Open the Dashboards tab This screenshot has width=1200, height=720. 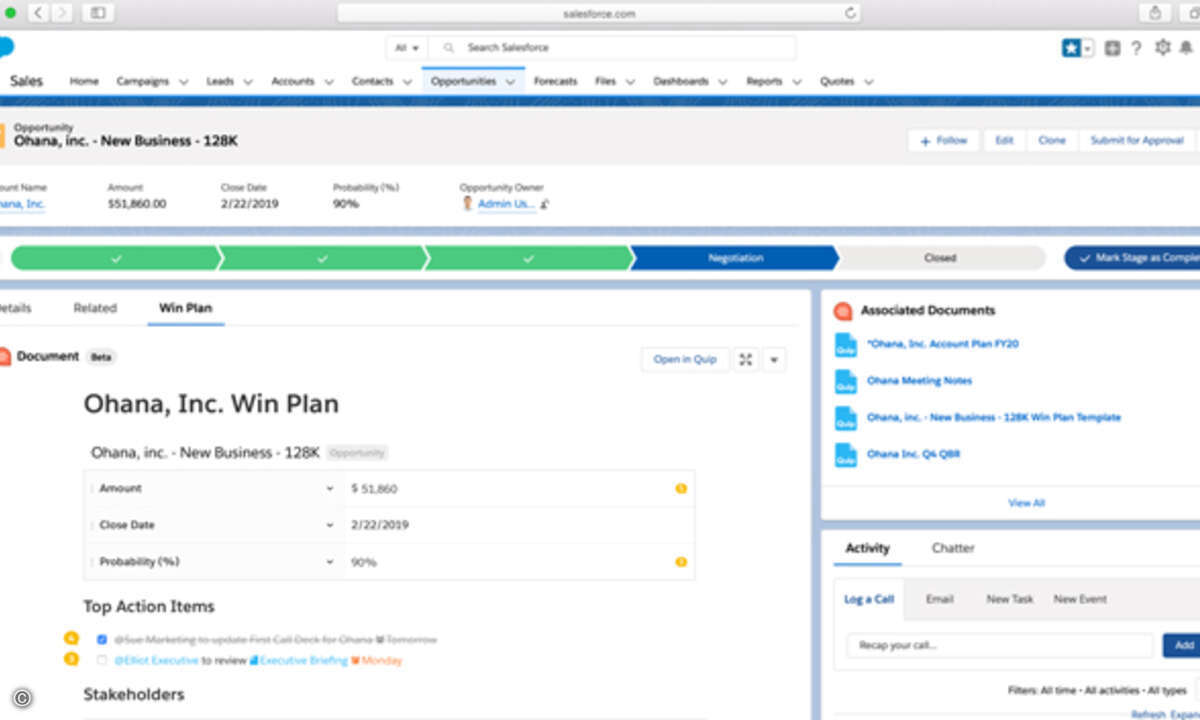[681, 81]
